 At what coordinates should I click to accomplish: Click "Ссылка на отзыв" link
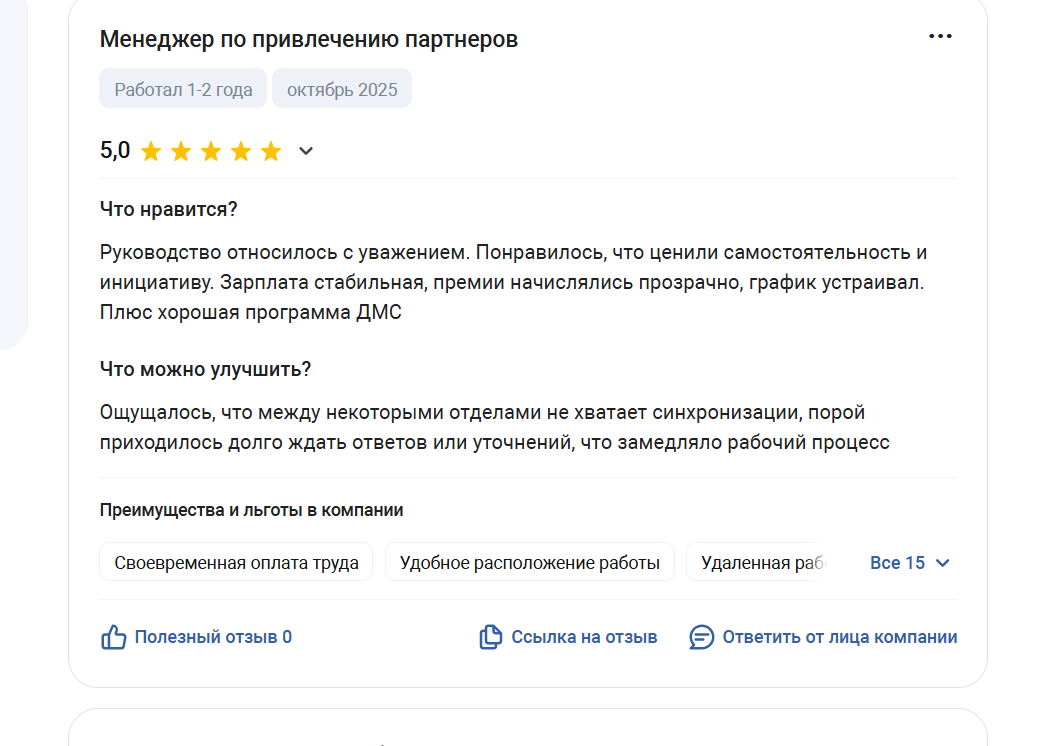pos(584,637)
